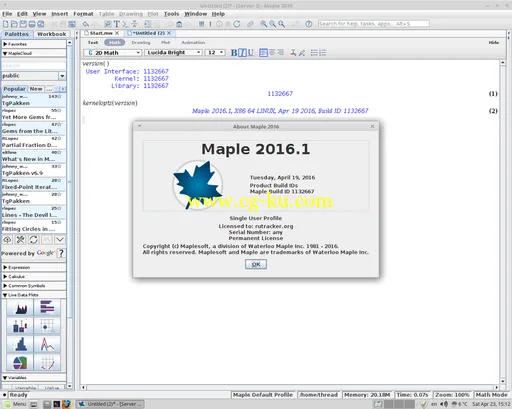Image resolution: width=512 pixels, height=409 pixels.
Task: Click the text color icon in format bar
Action: pyautogui.click(x=293, y=53)
